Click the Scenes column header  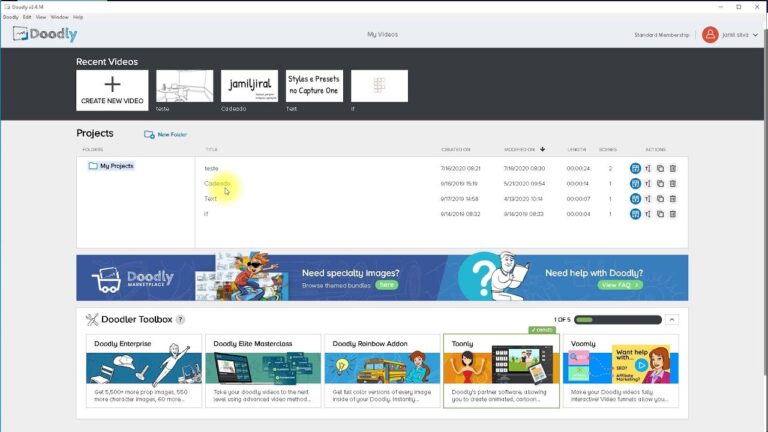[608, 149]
